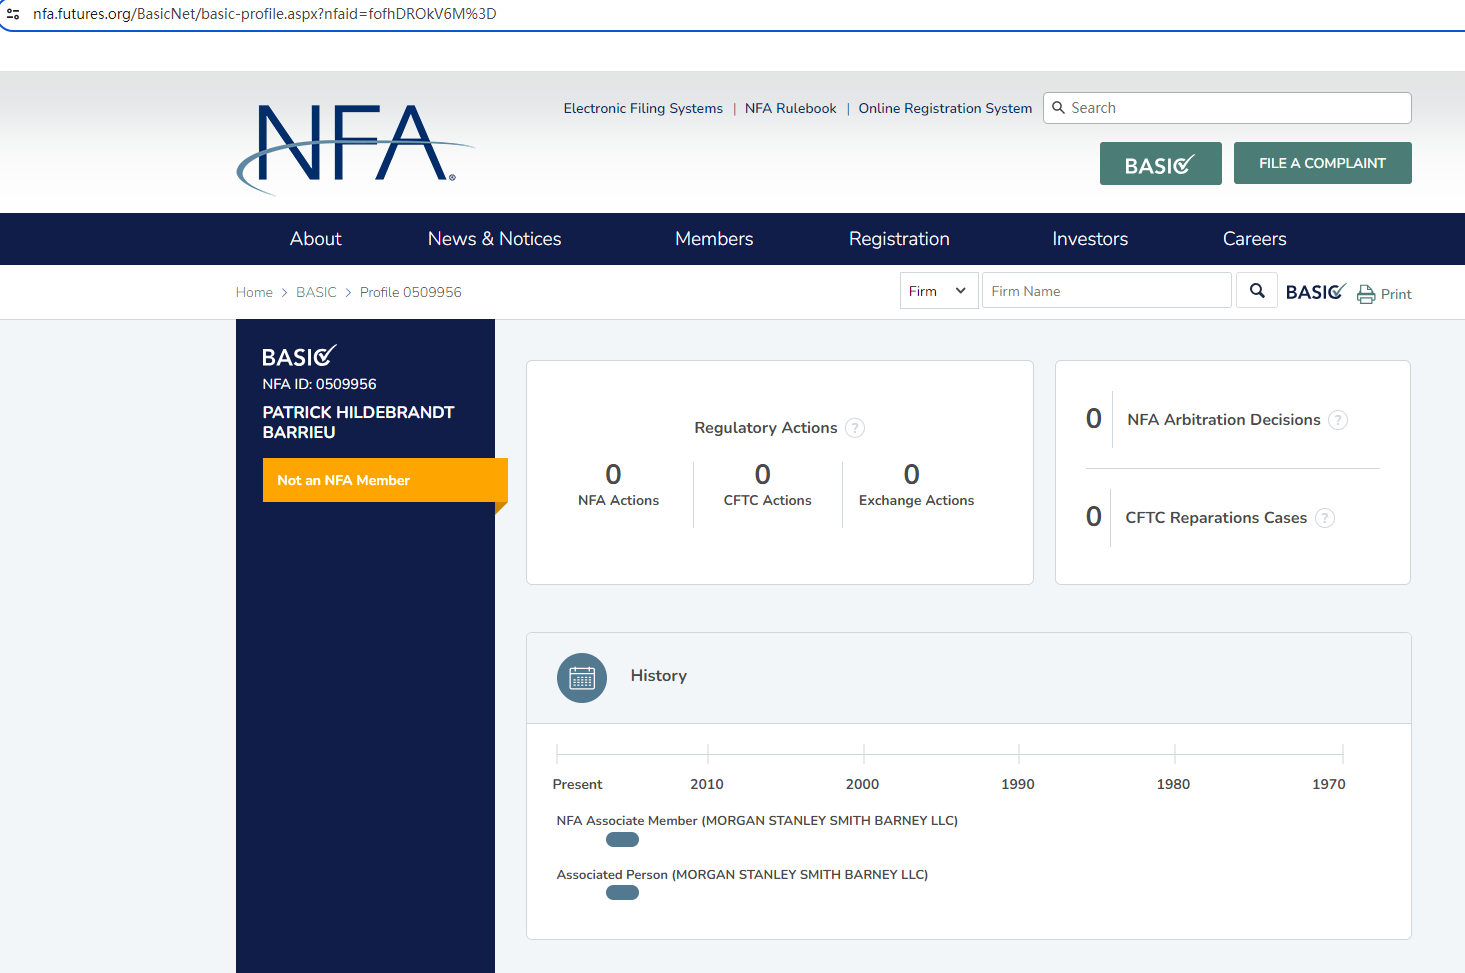This screenshot has width=1465, height=973.
Task: Open help icon next to Regulatory Actions
Action: coord(855,428)
